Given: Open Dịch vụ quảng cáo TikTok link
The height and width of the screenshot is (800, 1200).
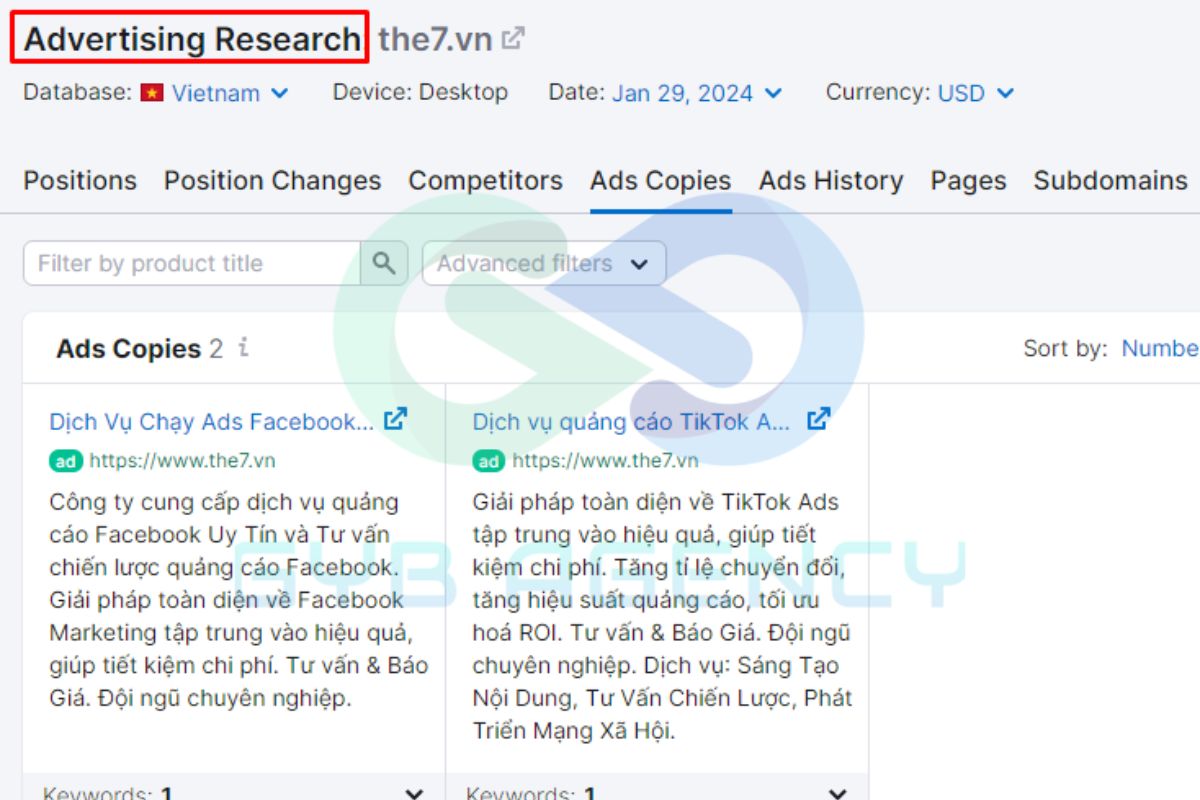Looking at the screenshot, I should click(632, 422).
